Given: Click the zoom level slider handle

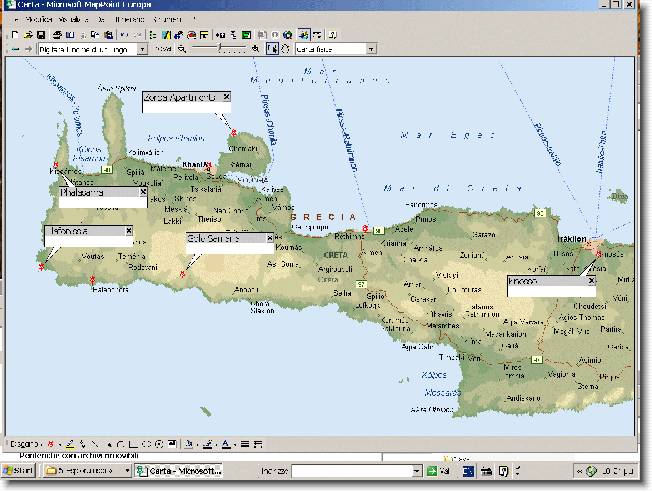Looking at the screenshot, I should tap(220, 49).
